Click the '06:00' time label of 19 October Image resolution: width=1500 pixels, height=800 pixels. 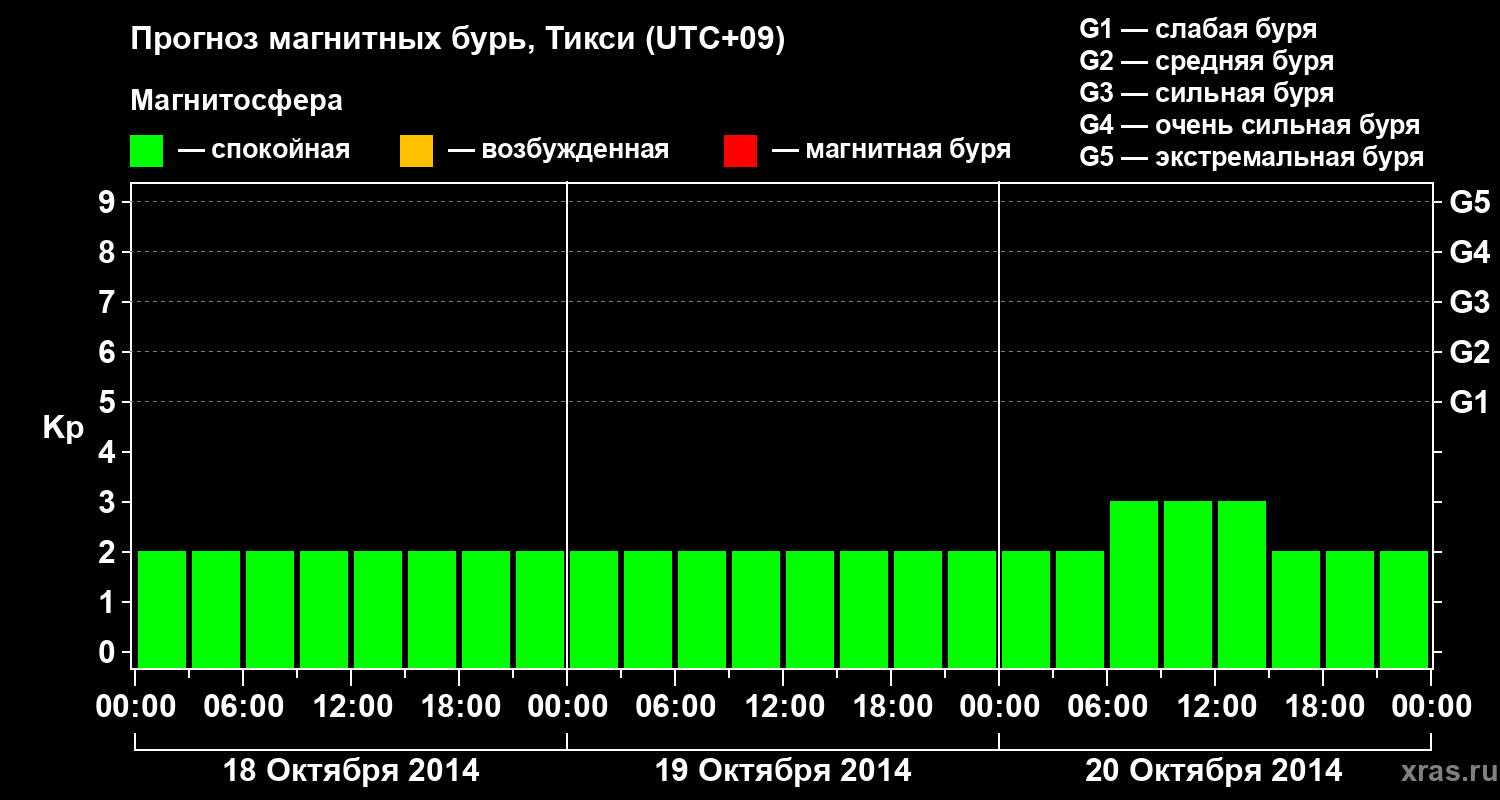tap(675, 706)
